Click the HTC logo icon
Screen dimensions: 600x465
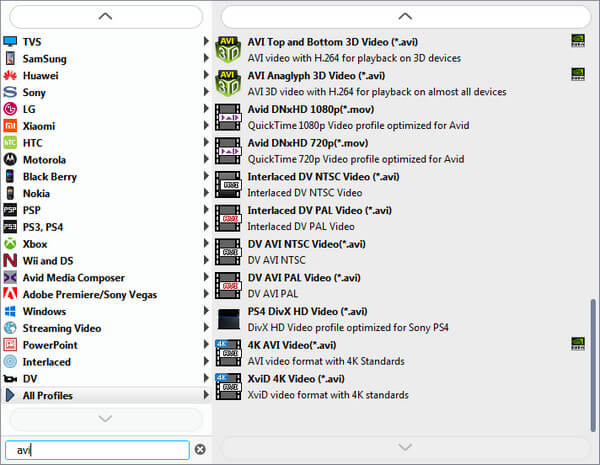click(10, 143)
